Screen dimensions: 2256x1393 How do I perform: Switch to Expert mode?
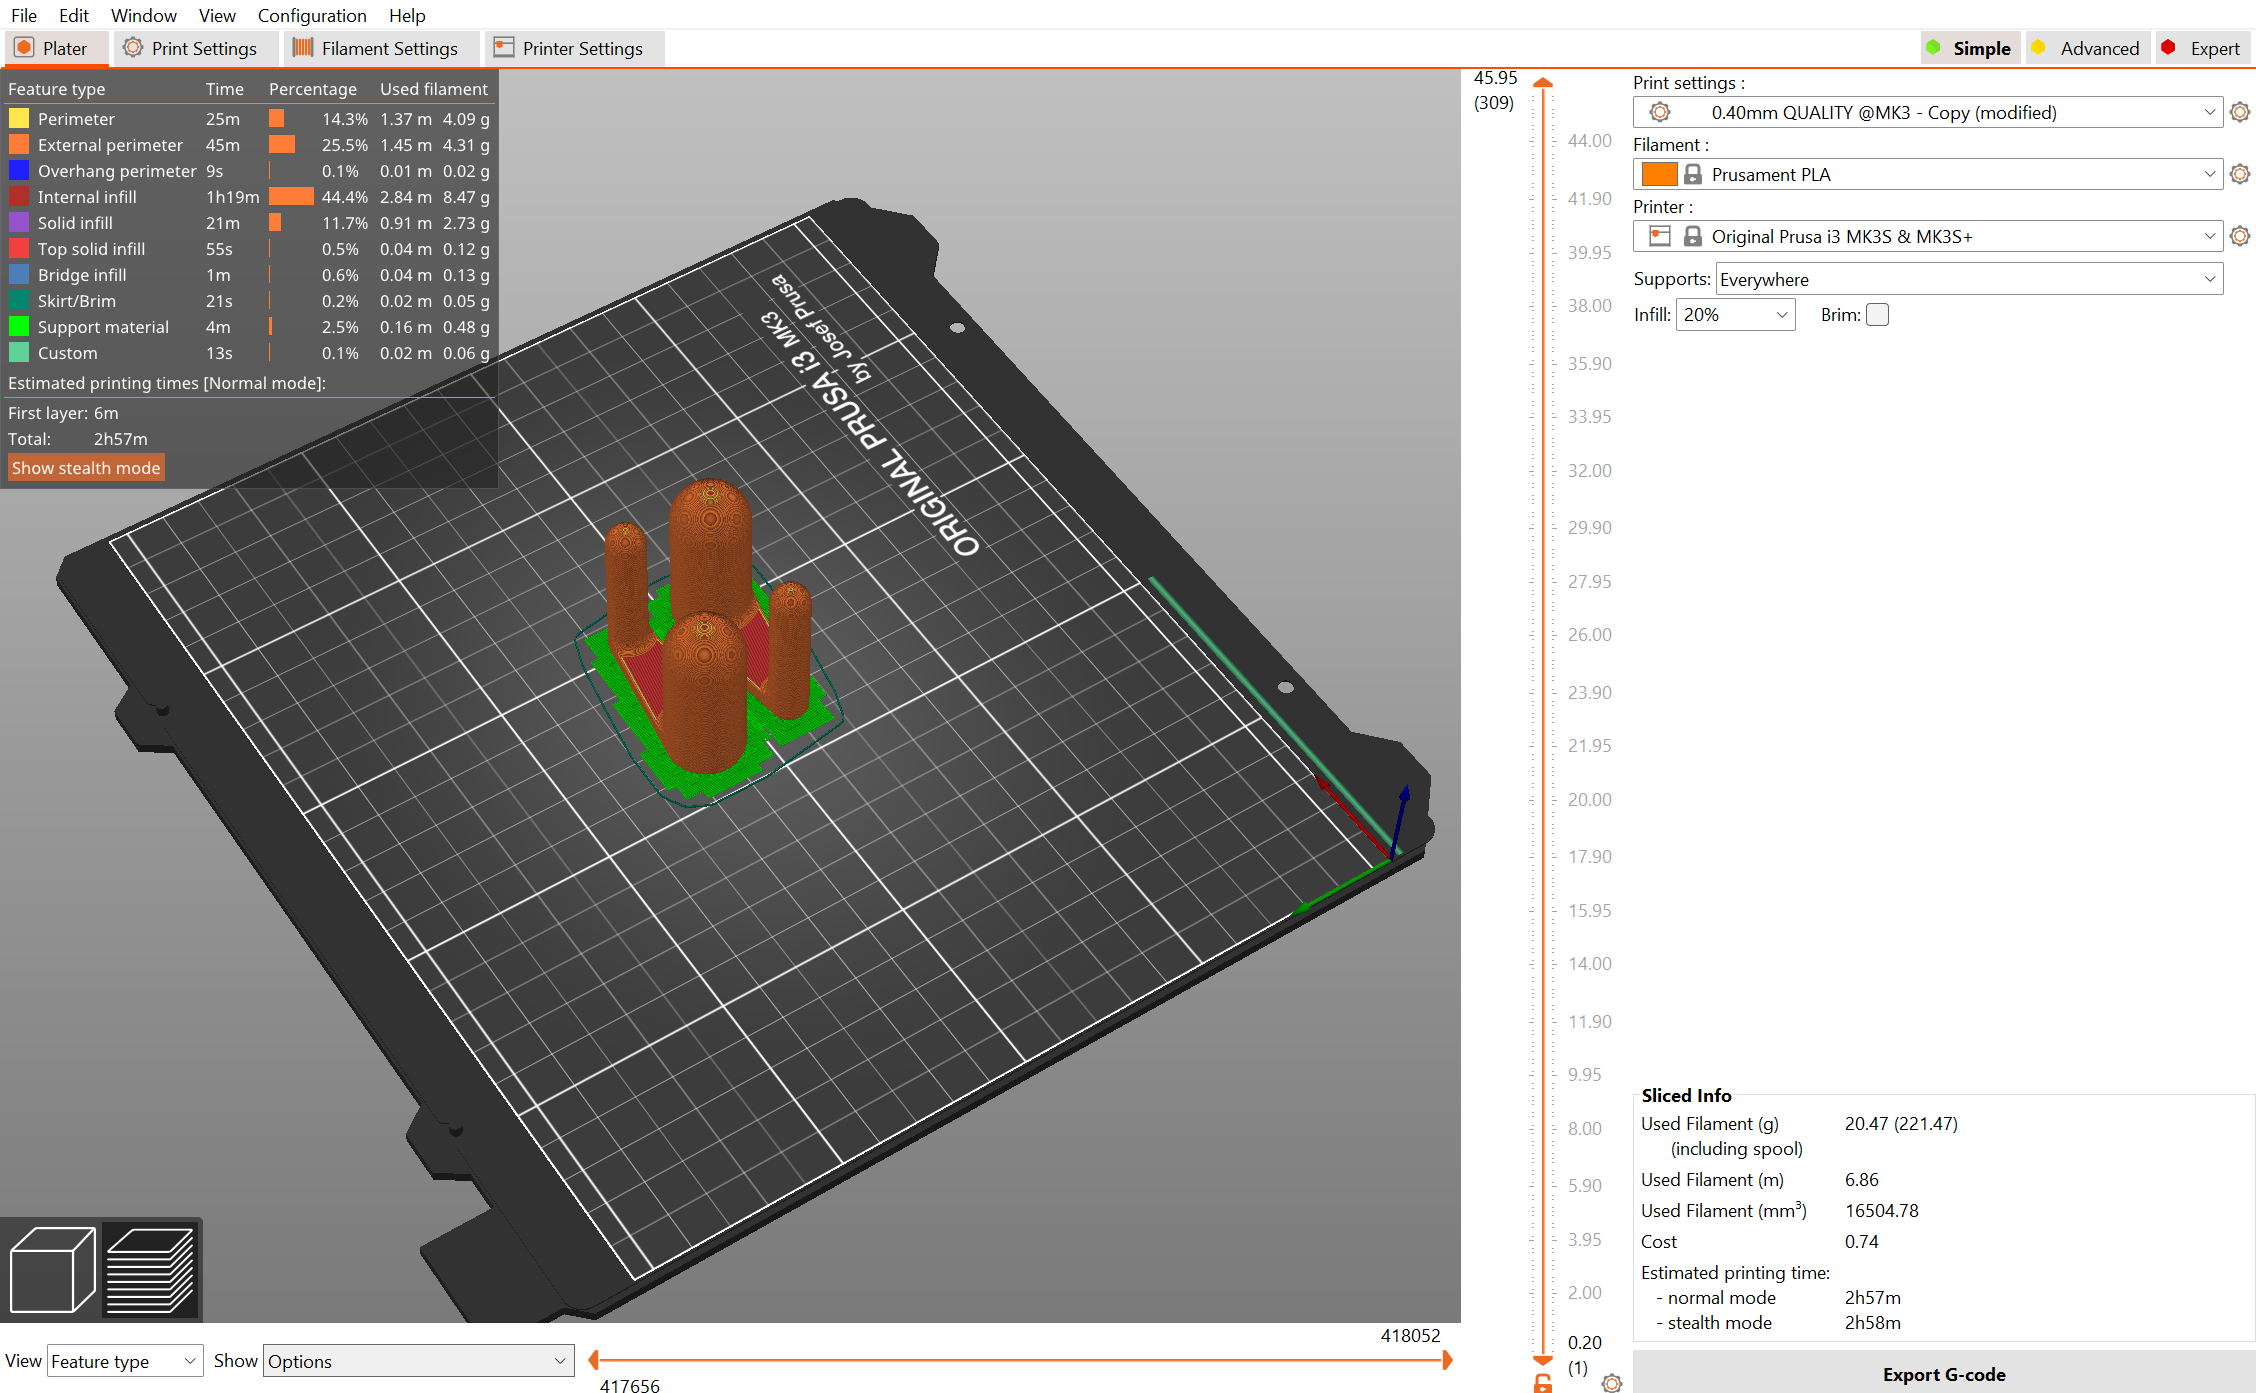point(2203,48)
